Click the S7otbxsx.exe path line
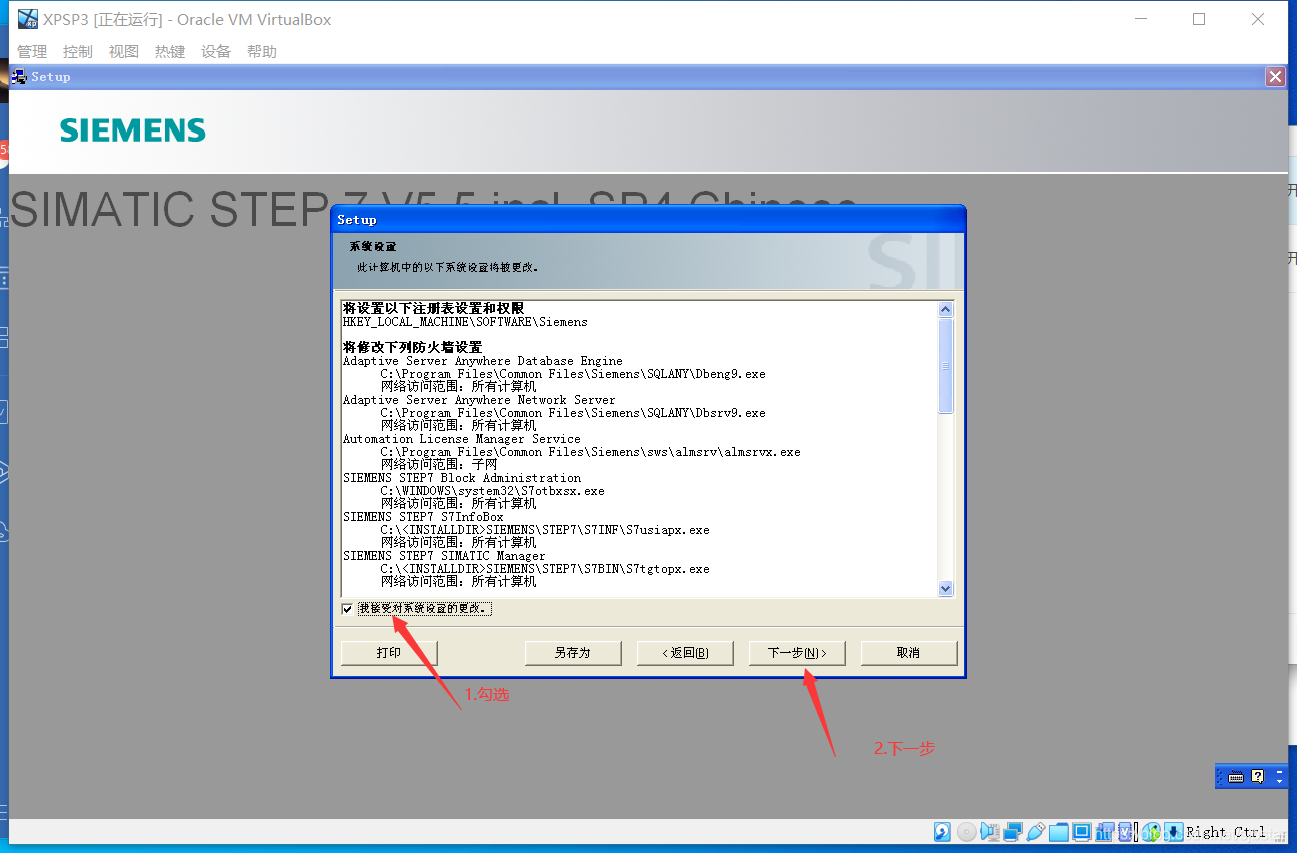 [492, 491]
